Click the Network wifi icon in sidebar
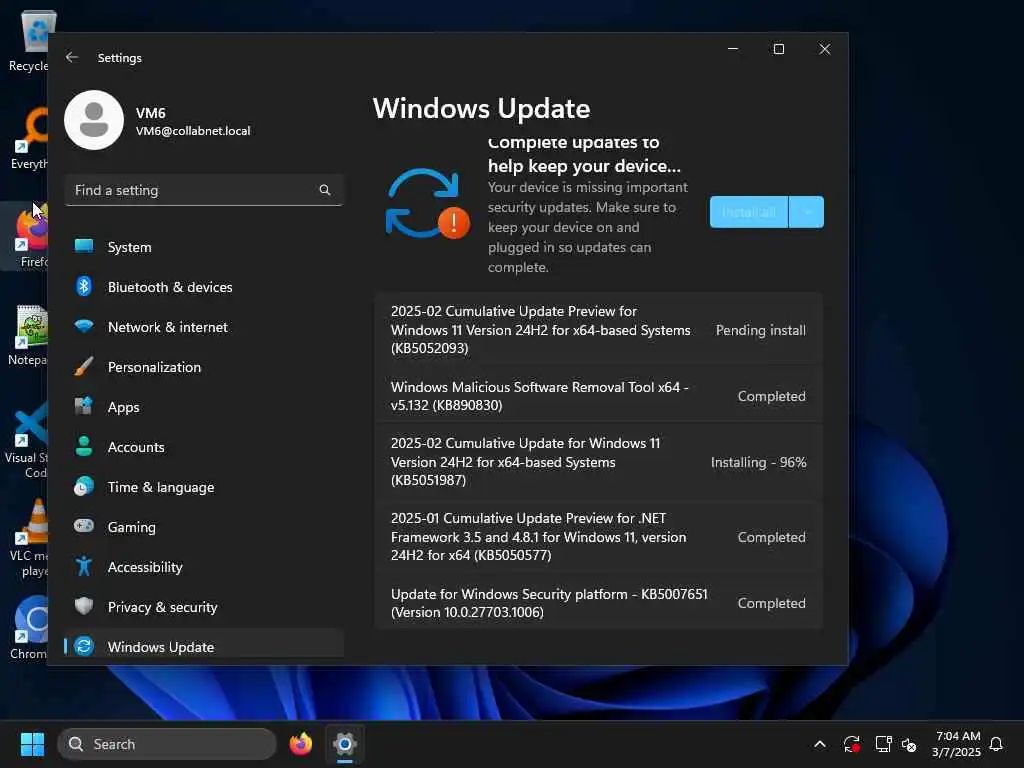1024x768 pixels. point(84,327)
